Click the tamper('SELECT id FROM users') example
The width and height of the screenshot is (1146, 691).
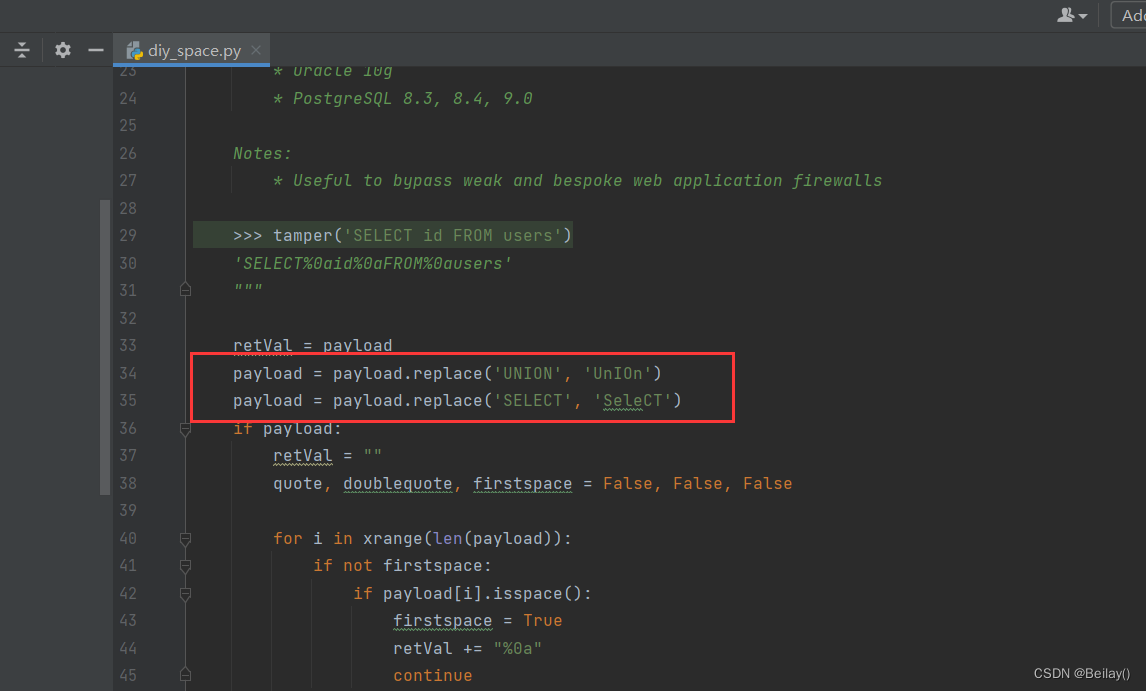point(422,235)
